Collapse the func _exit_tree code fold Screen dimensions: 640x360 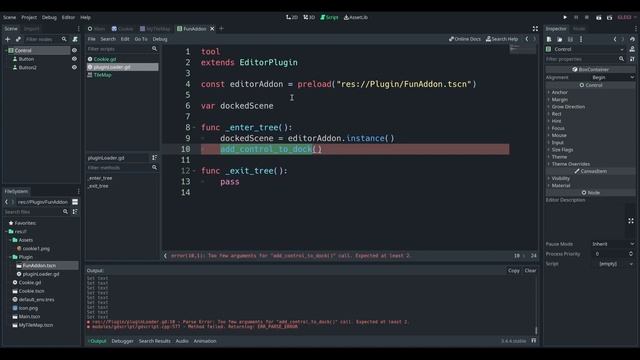pos(194,171)
